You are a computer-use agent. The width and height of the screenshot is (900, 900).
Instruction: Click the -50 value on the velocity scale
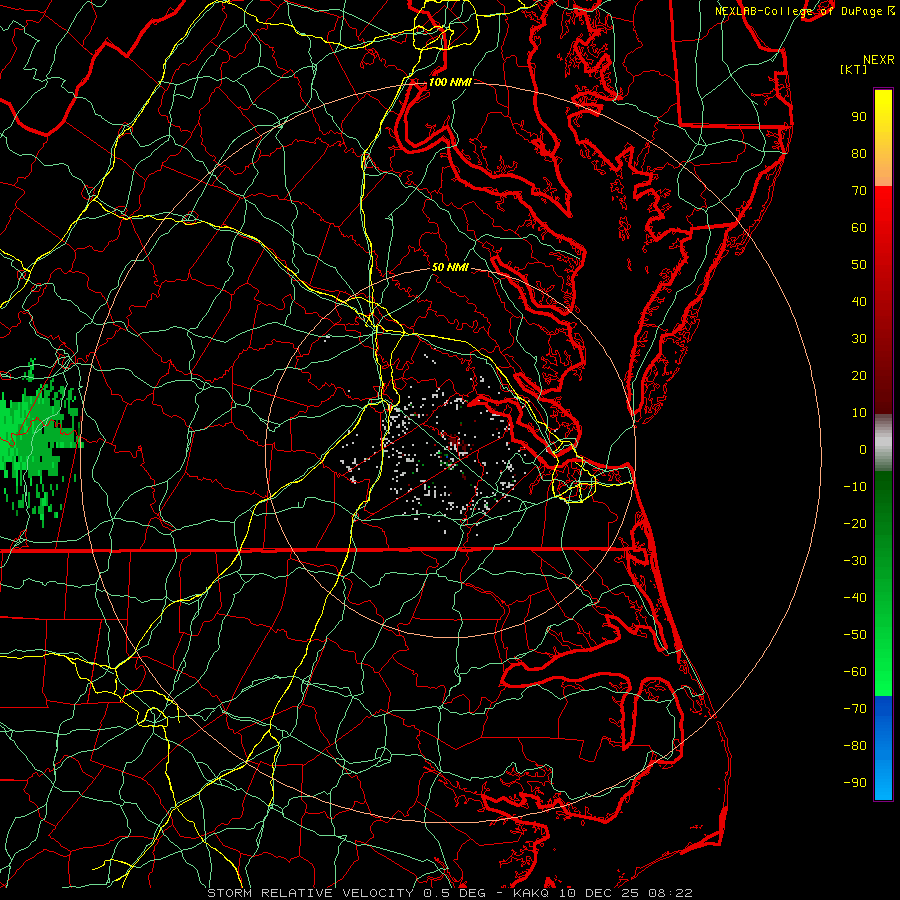(x=855, y=635)
